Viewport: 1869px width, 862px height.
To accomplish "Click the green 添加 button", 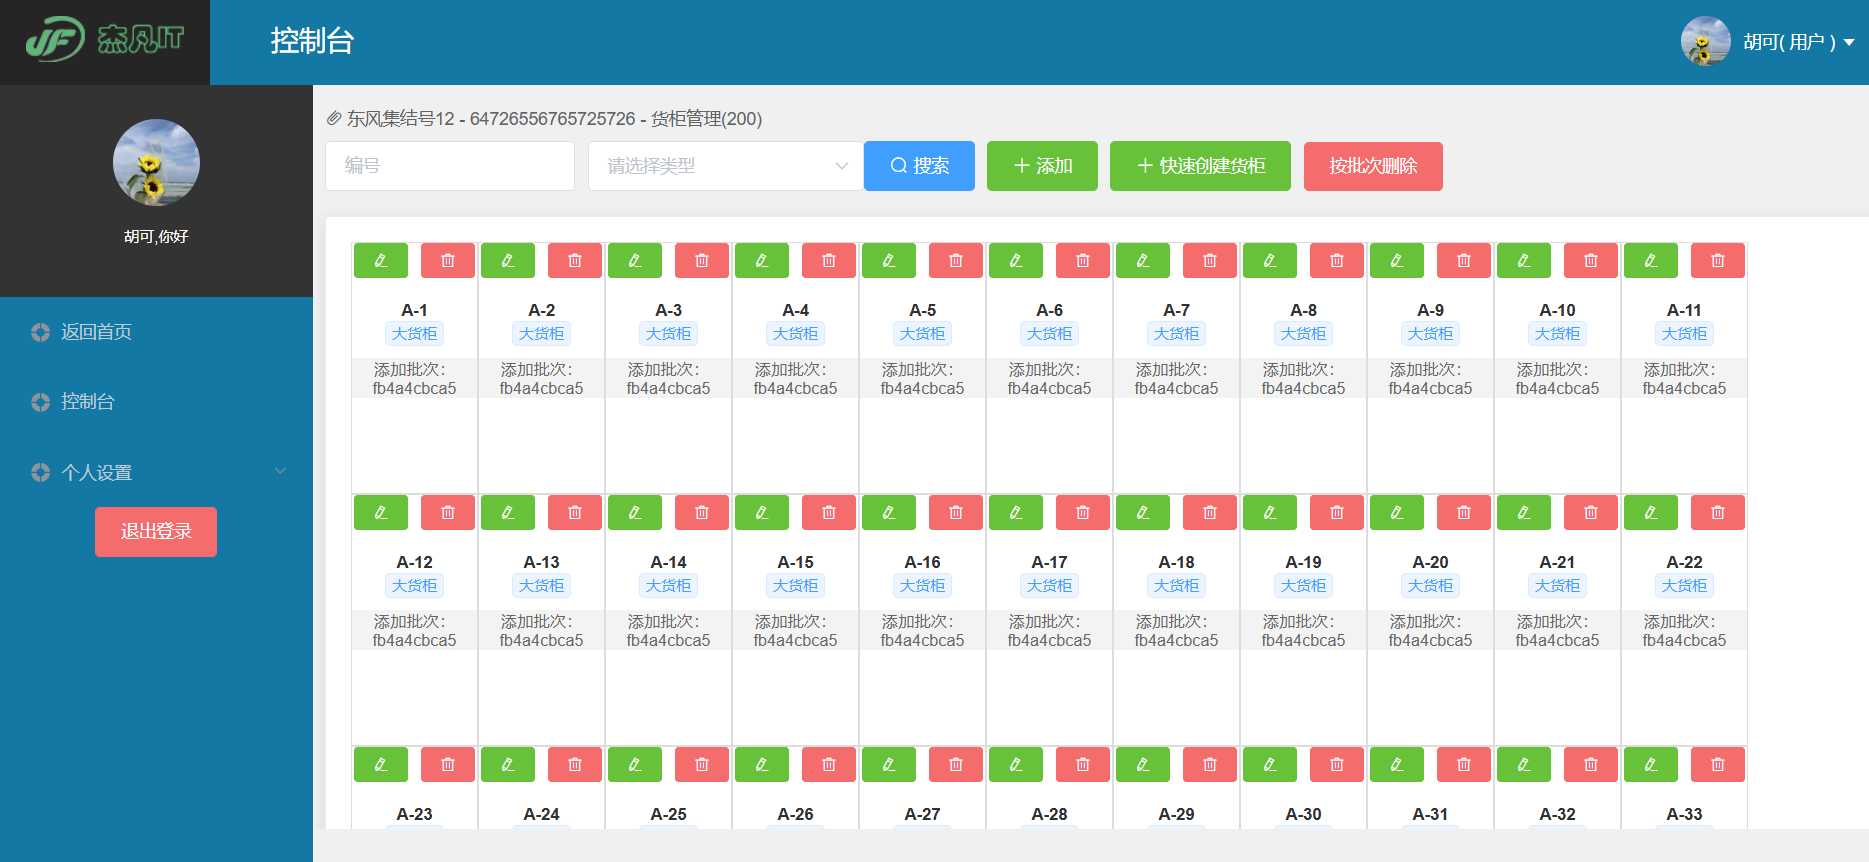I will click(1042, 166).
